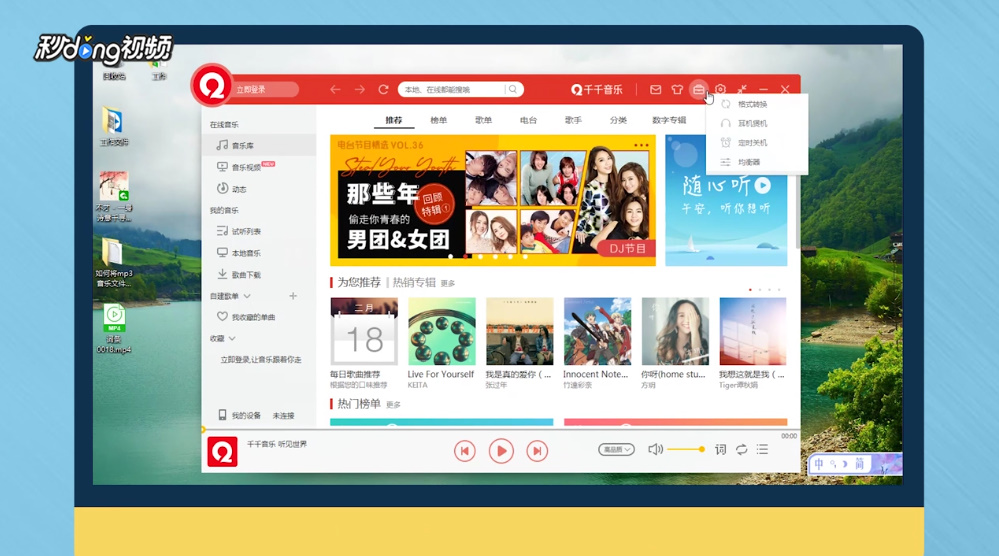The image size is (999, 556).
Task: Click 我的设备 phone icon
Action: point(222,415)
